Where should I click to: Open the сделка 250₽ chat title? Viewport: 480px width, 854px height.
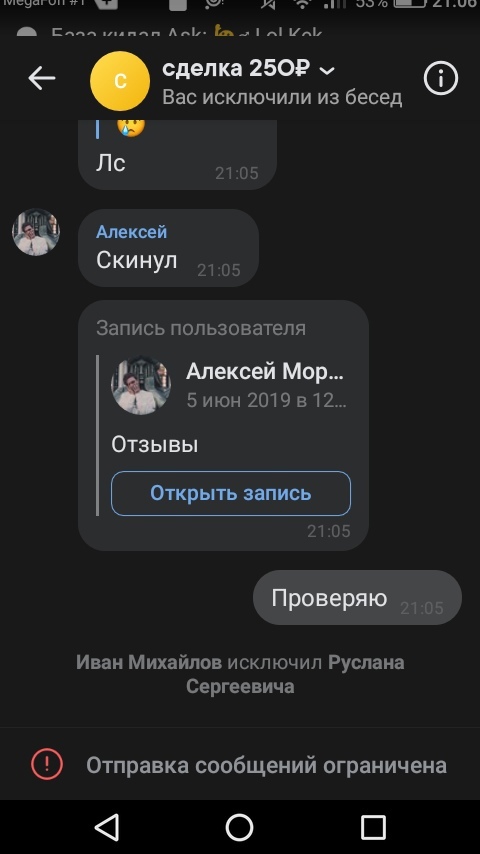236,69
